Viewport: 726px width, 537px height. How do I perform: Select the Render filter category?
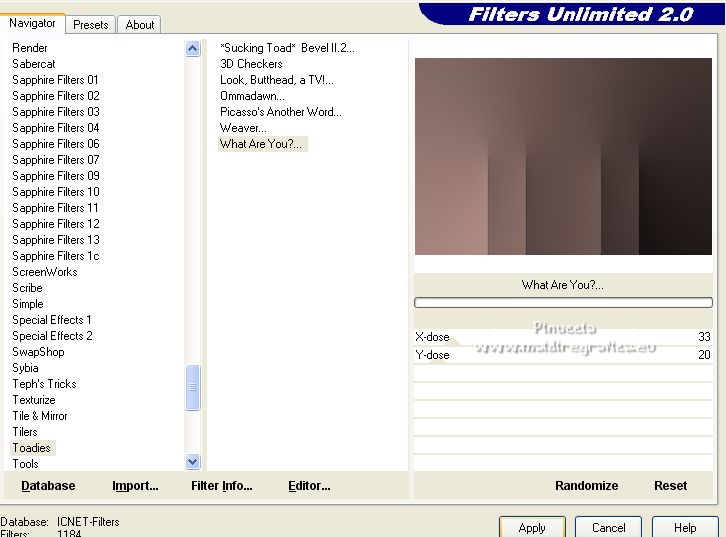pyautogui.click(x=30, y=48)
